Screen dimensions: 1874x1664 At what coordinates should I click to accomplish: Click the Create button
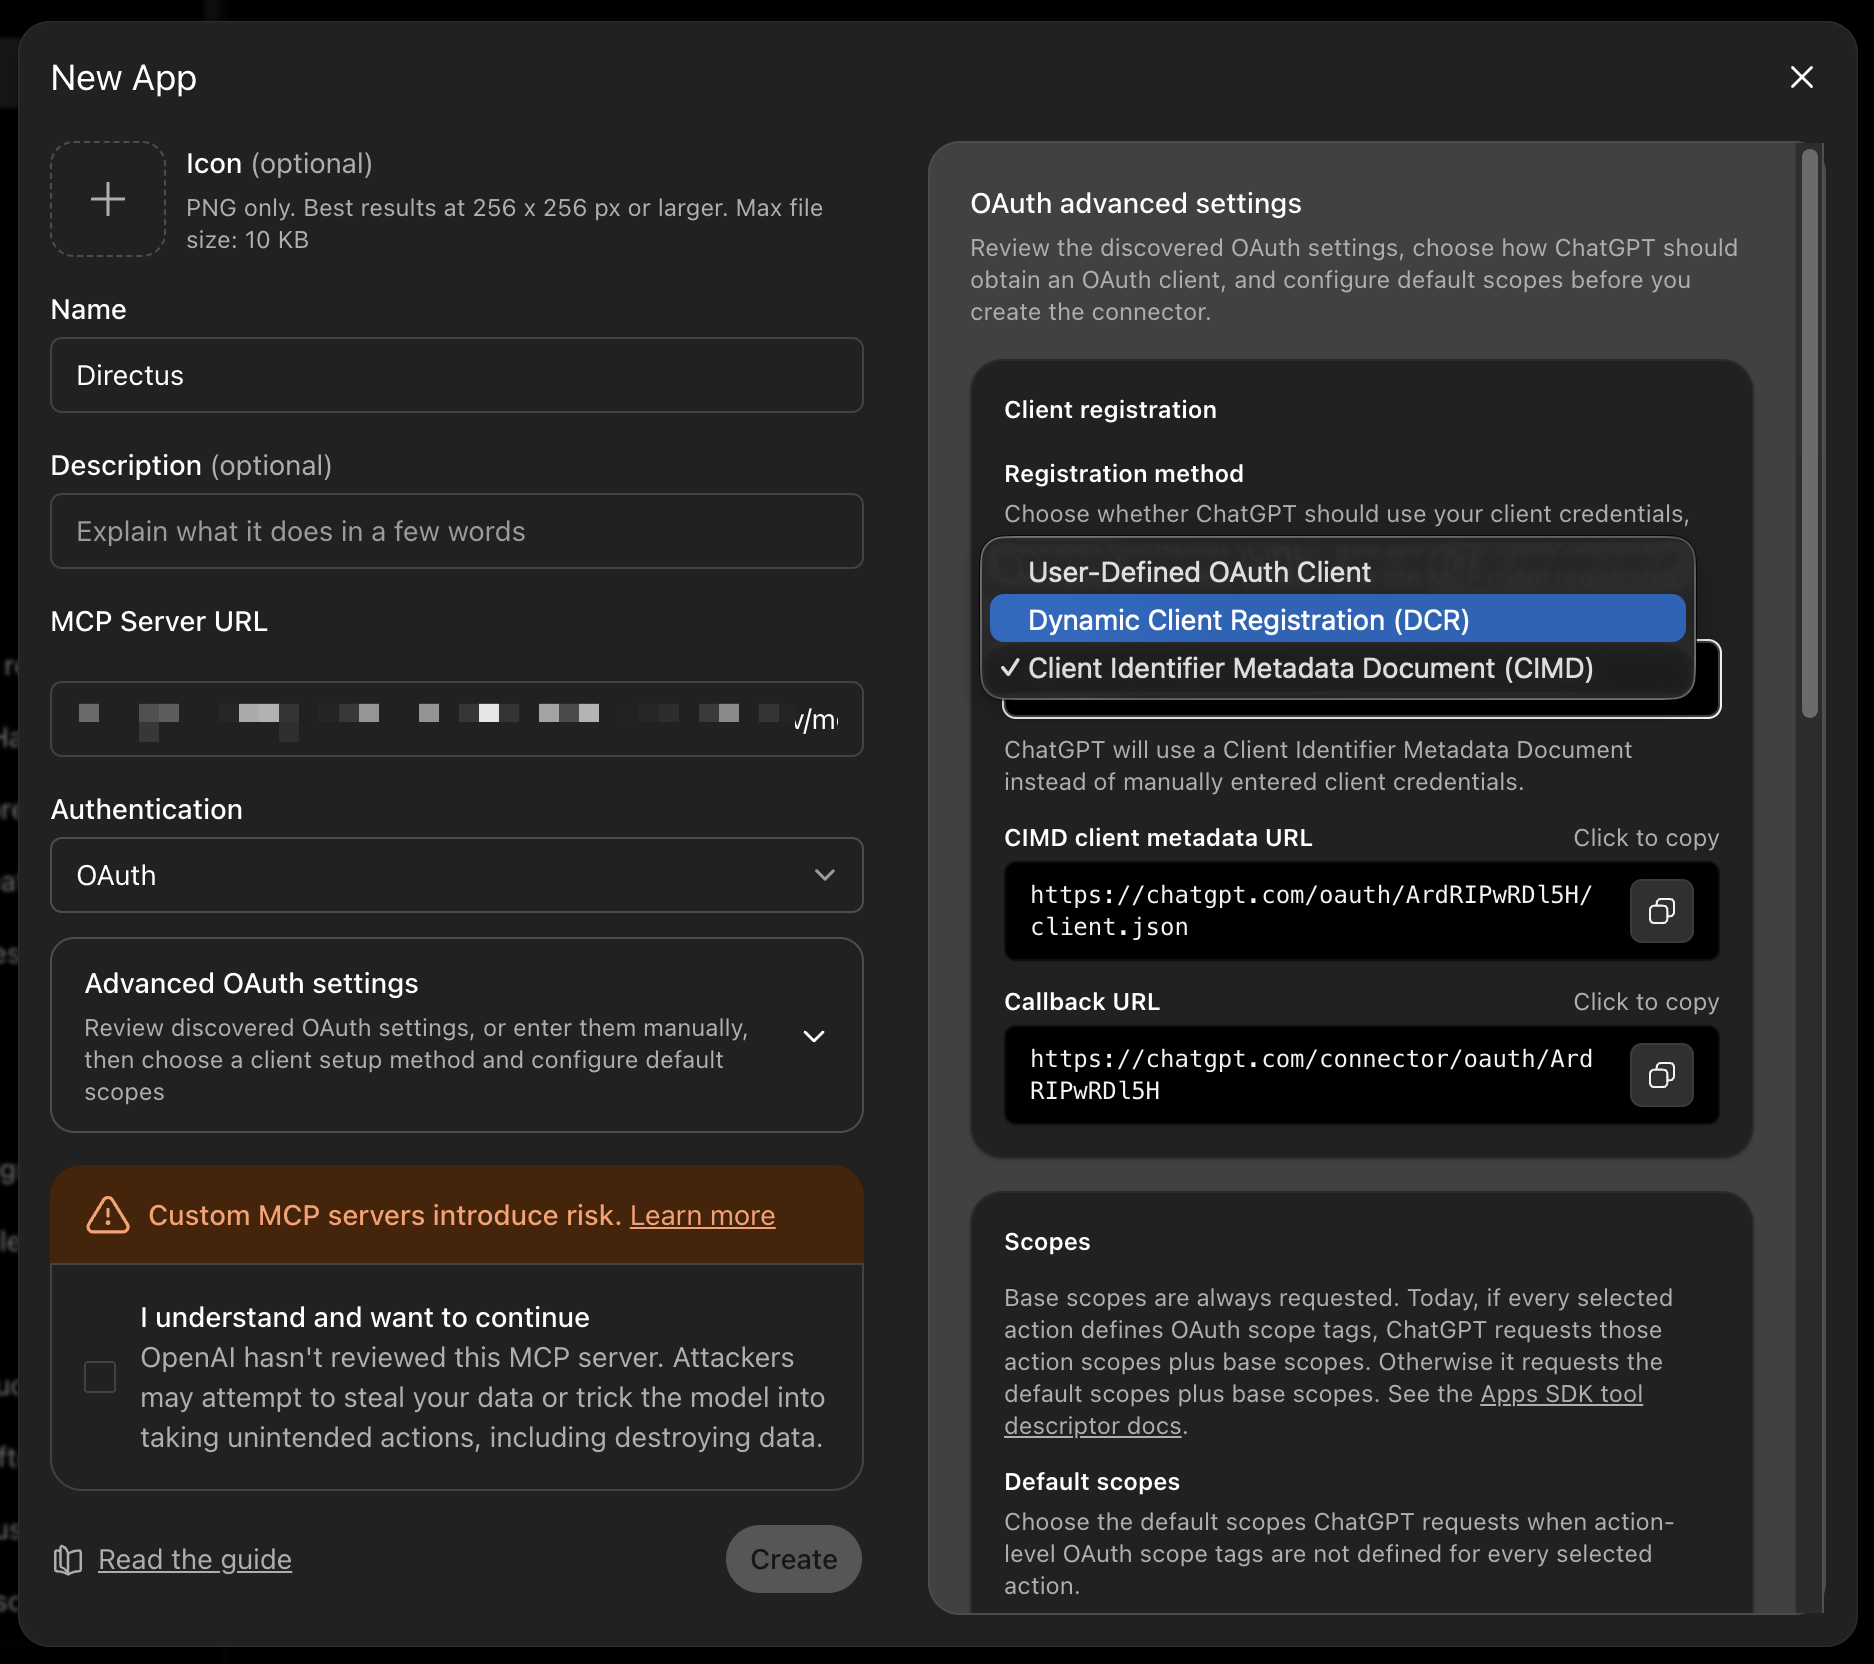click(794, 1559)
